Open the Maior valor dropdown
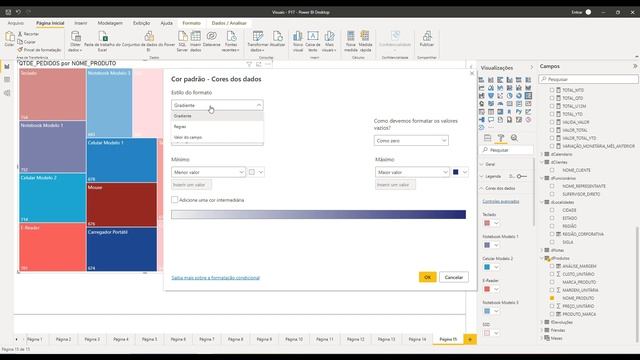 (x=412, y=172)
